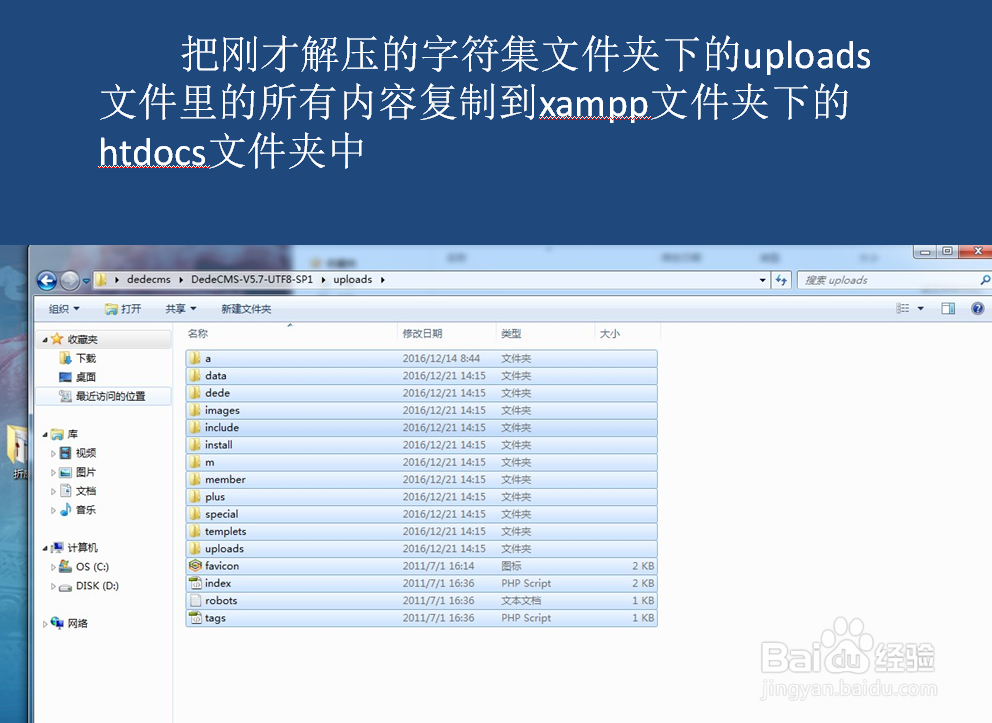Select the install folder icon
992x723 pixels.
(x=195, y=445)
